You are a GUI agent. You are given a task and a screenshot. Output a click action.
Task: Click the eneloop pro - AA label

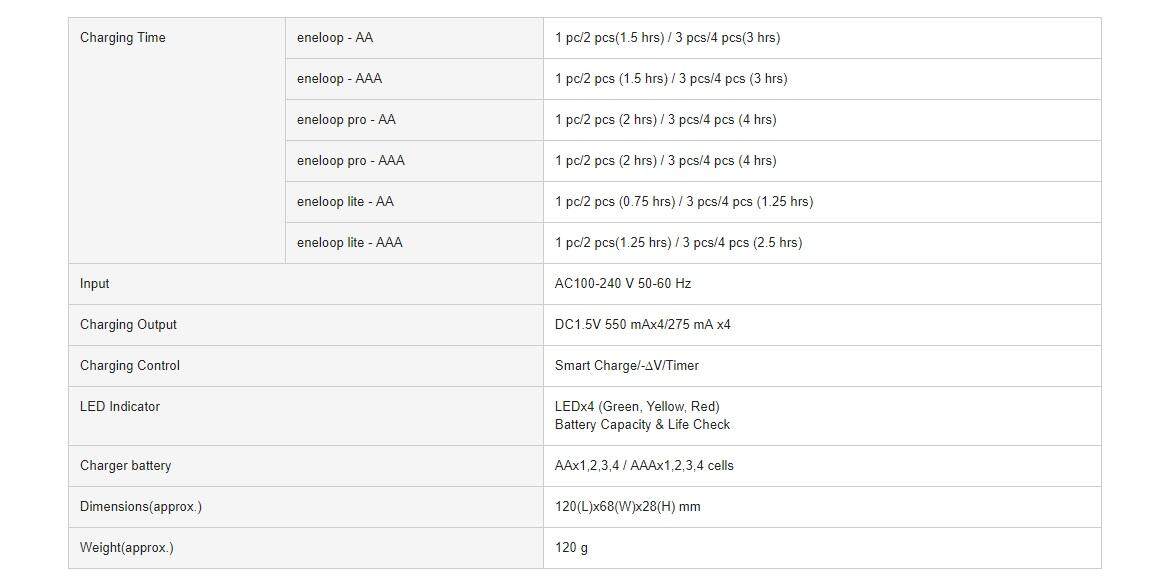[346, 120]
